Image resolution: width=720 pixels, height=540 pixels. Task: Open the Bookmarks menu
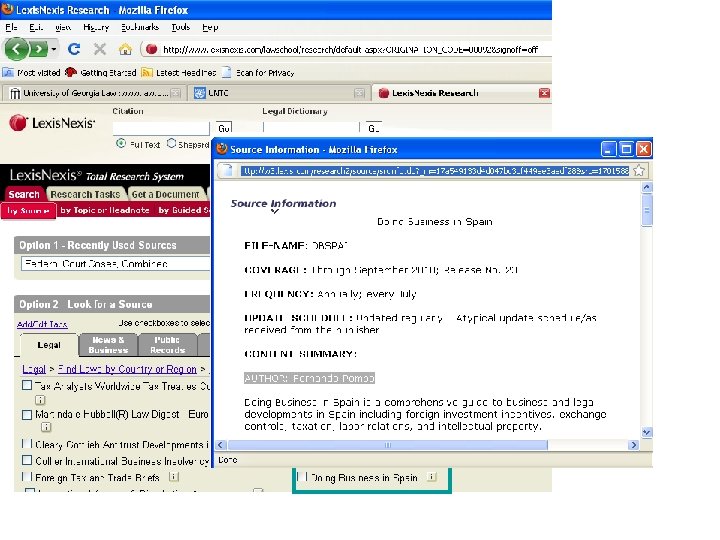140,27
